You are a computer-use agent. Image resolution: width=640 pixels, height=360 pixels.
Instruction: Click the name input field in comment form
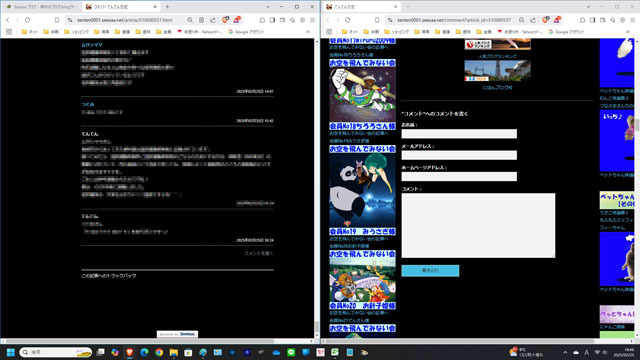459,134
